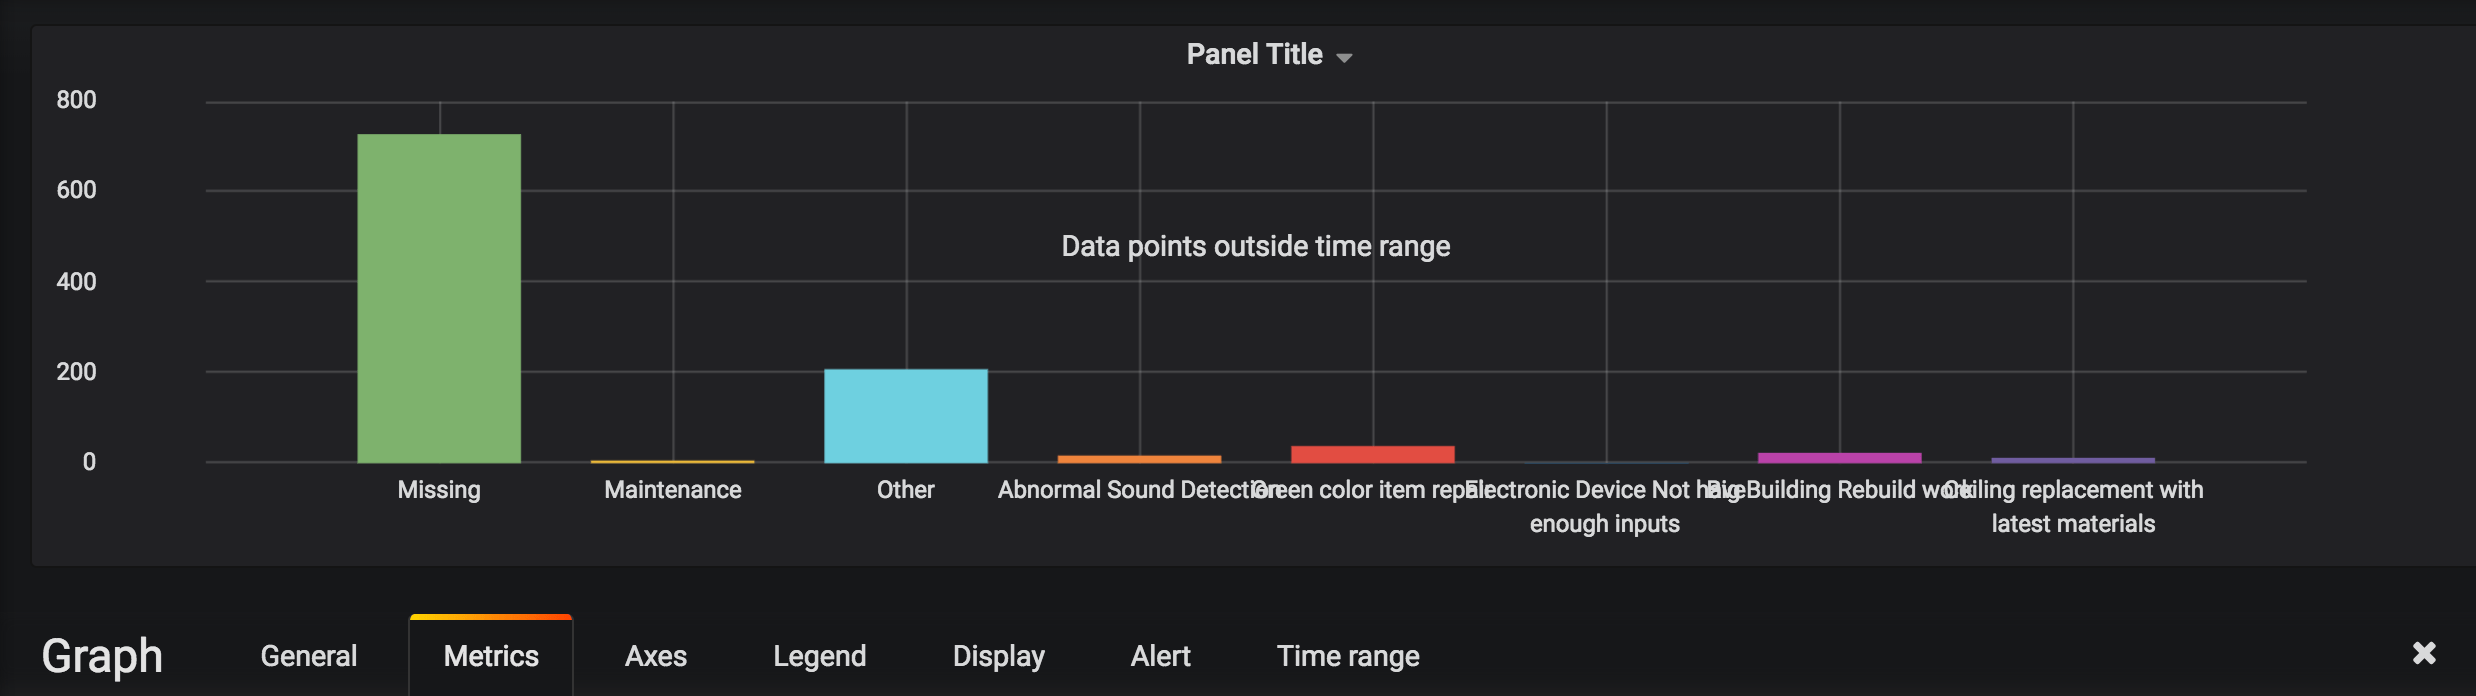2476x696 pixels.
Task: Click the purple Ceiling replacement bar
Action: point(2072,460)
